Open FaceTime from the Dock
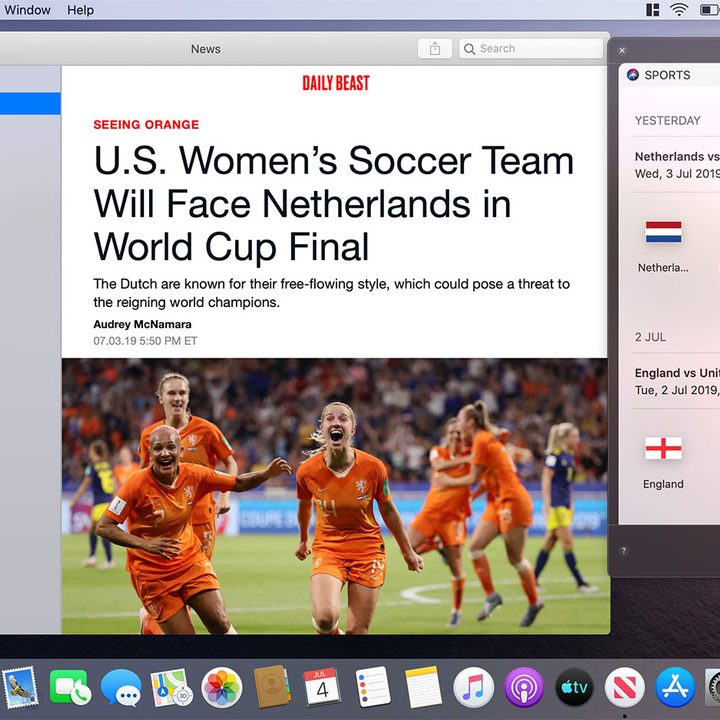This screenshot has height=720, width=720. pos(70,687)
